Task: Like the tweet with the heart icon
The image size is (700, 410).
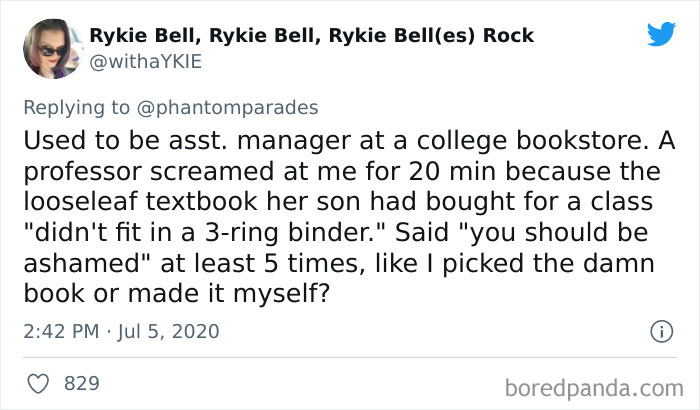Action: (x=39, y=382)
